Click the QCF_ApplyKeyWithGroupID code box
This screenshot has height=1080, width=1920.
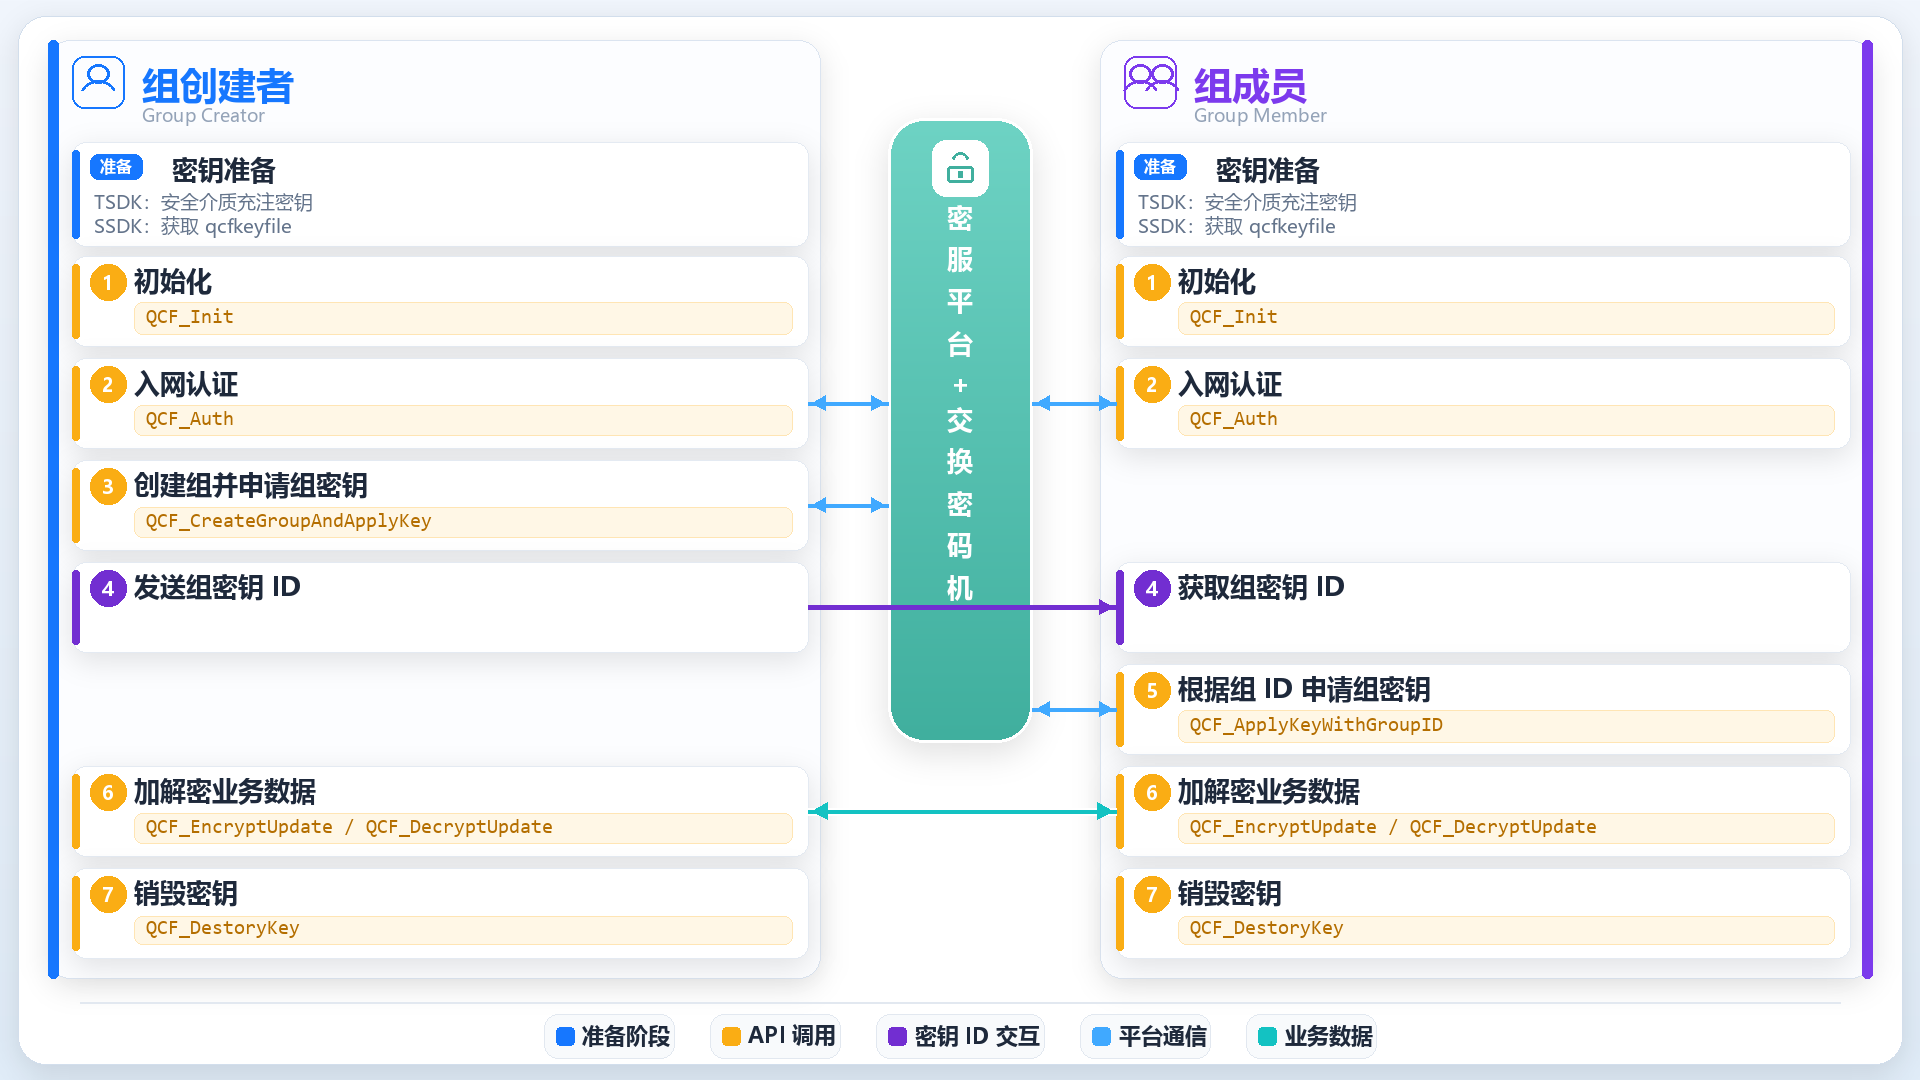point(1506,726)
